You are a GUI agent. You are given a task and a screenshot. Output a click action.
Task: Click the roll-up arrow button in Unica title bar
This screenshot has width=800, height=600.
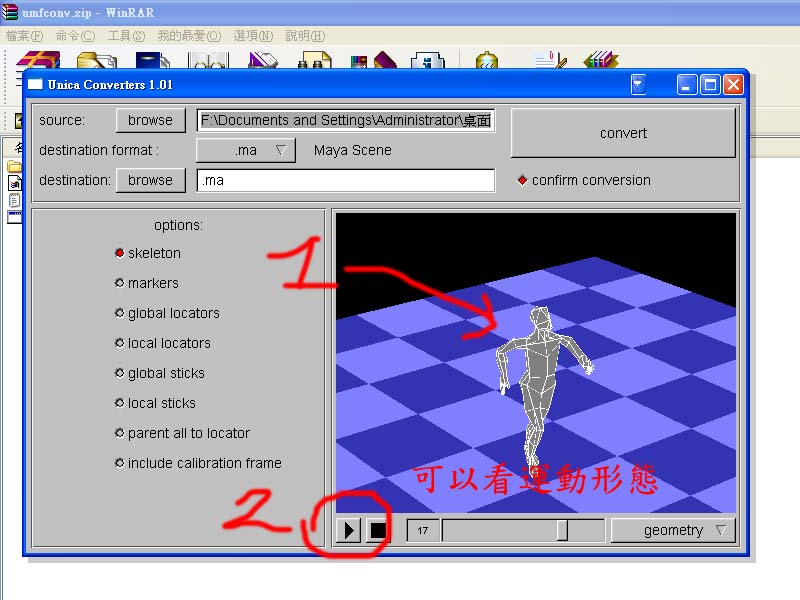(638, 85)
